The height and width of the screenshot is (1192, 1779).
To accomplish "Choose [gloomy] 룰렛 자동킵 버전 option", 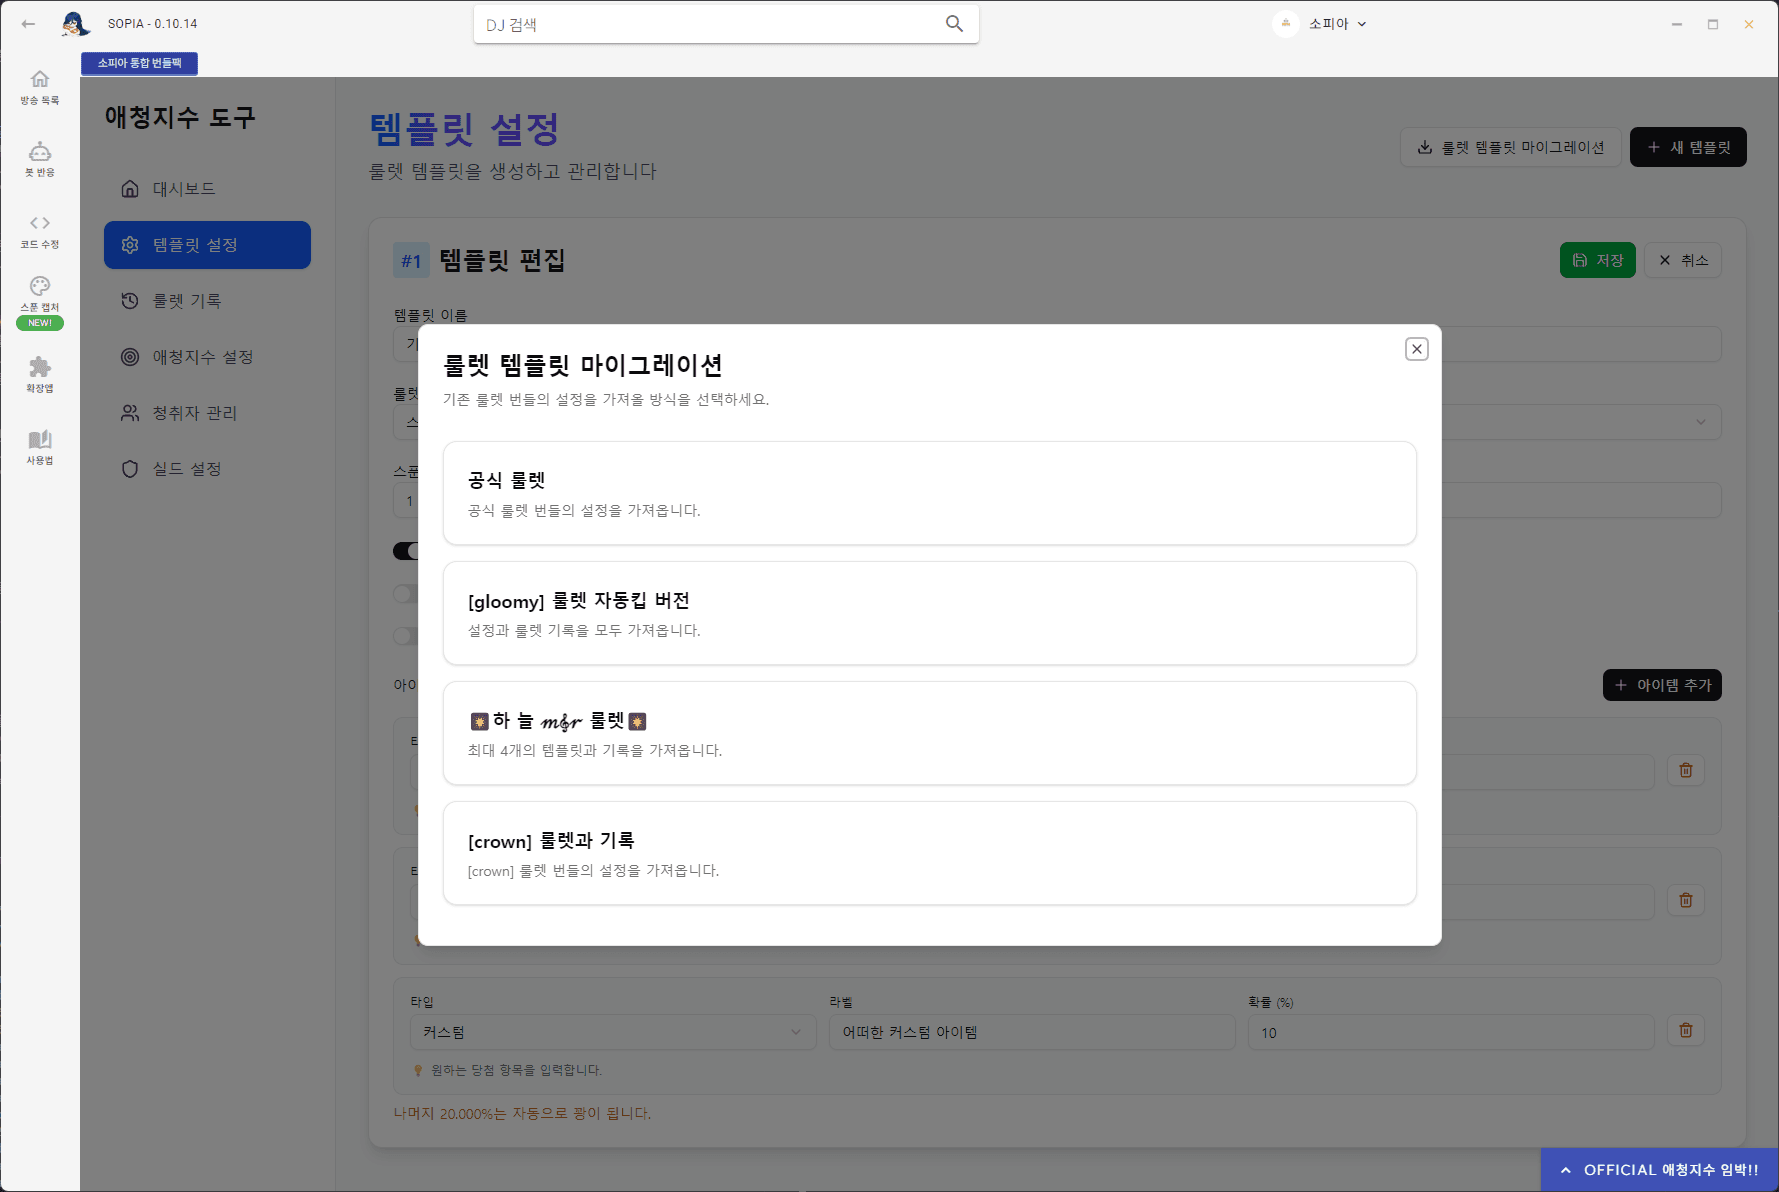I will pyautogui.click(x=929, y=613).
